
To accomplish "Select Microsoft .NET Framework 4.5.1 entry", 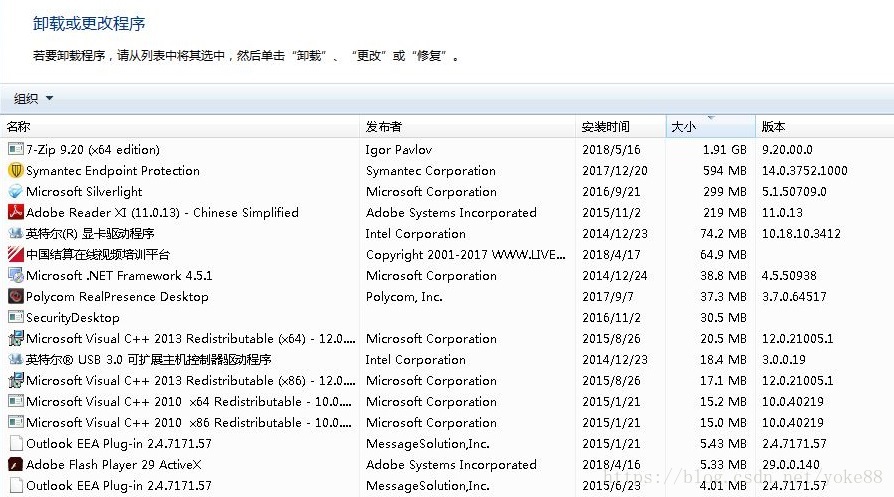I will pyautogui.click(x=119, y=275).
